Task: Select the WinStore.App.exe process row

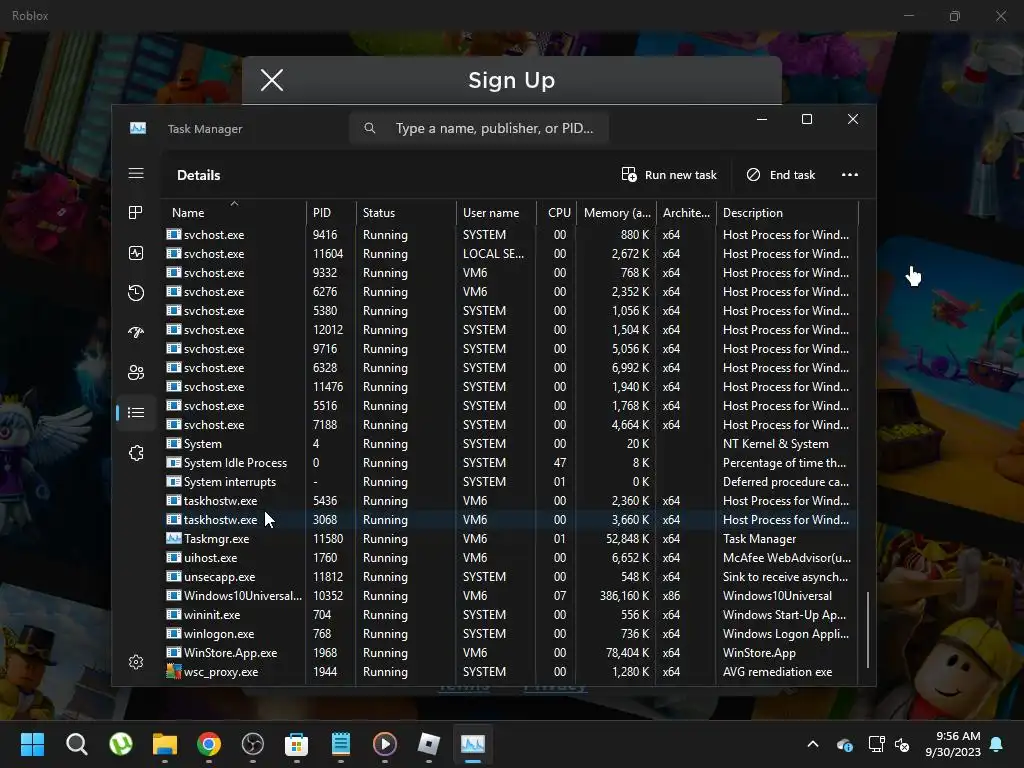Action: pyautogui.click(x=511, y=652)
